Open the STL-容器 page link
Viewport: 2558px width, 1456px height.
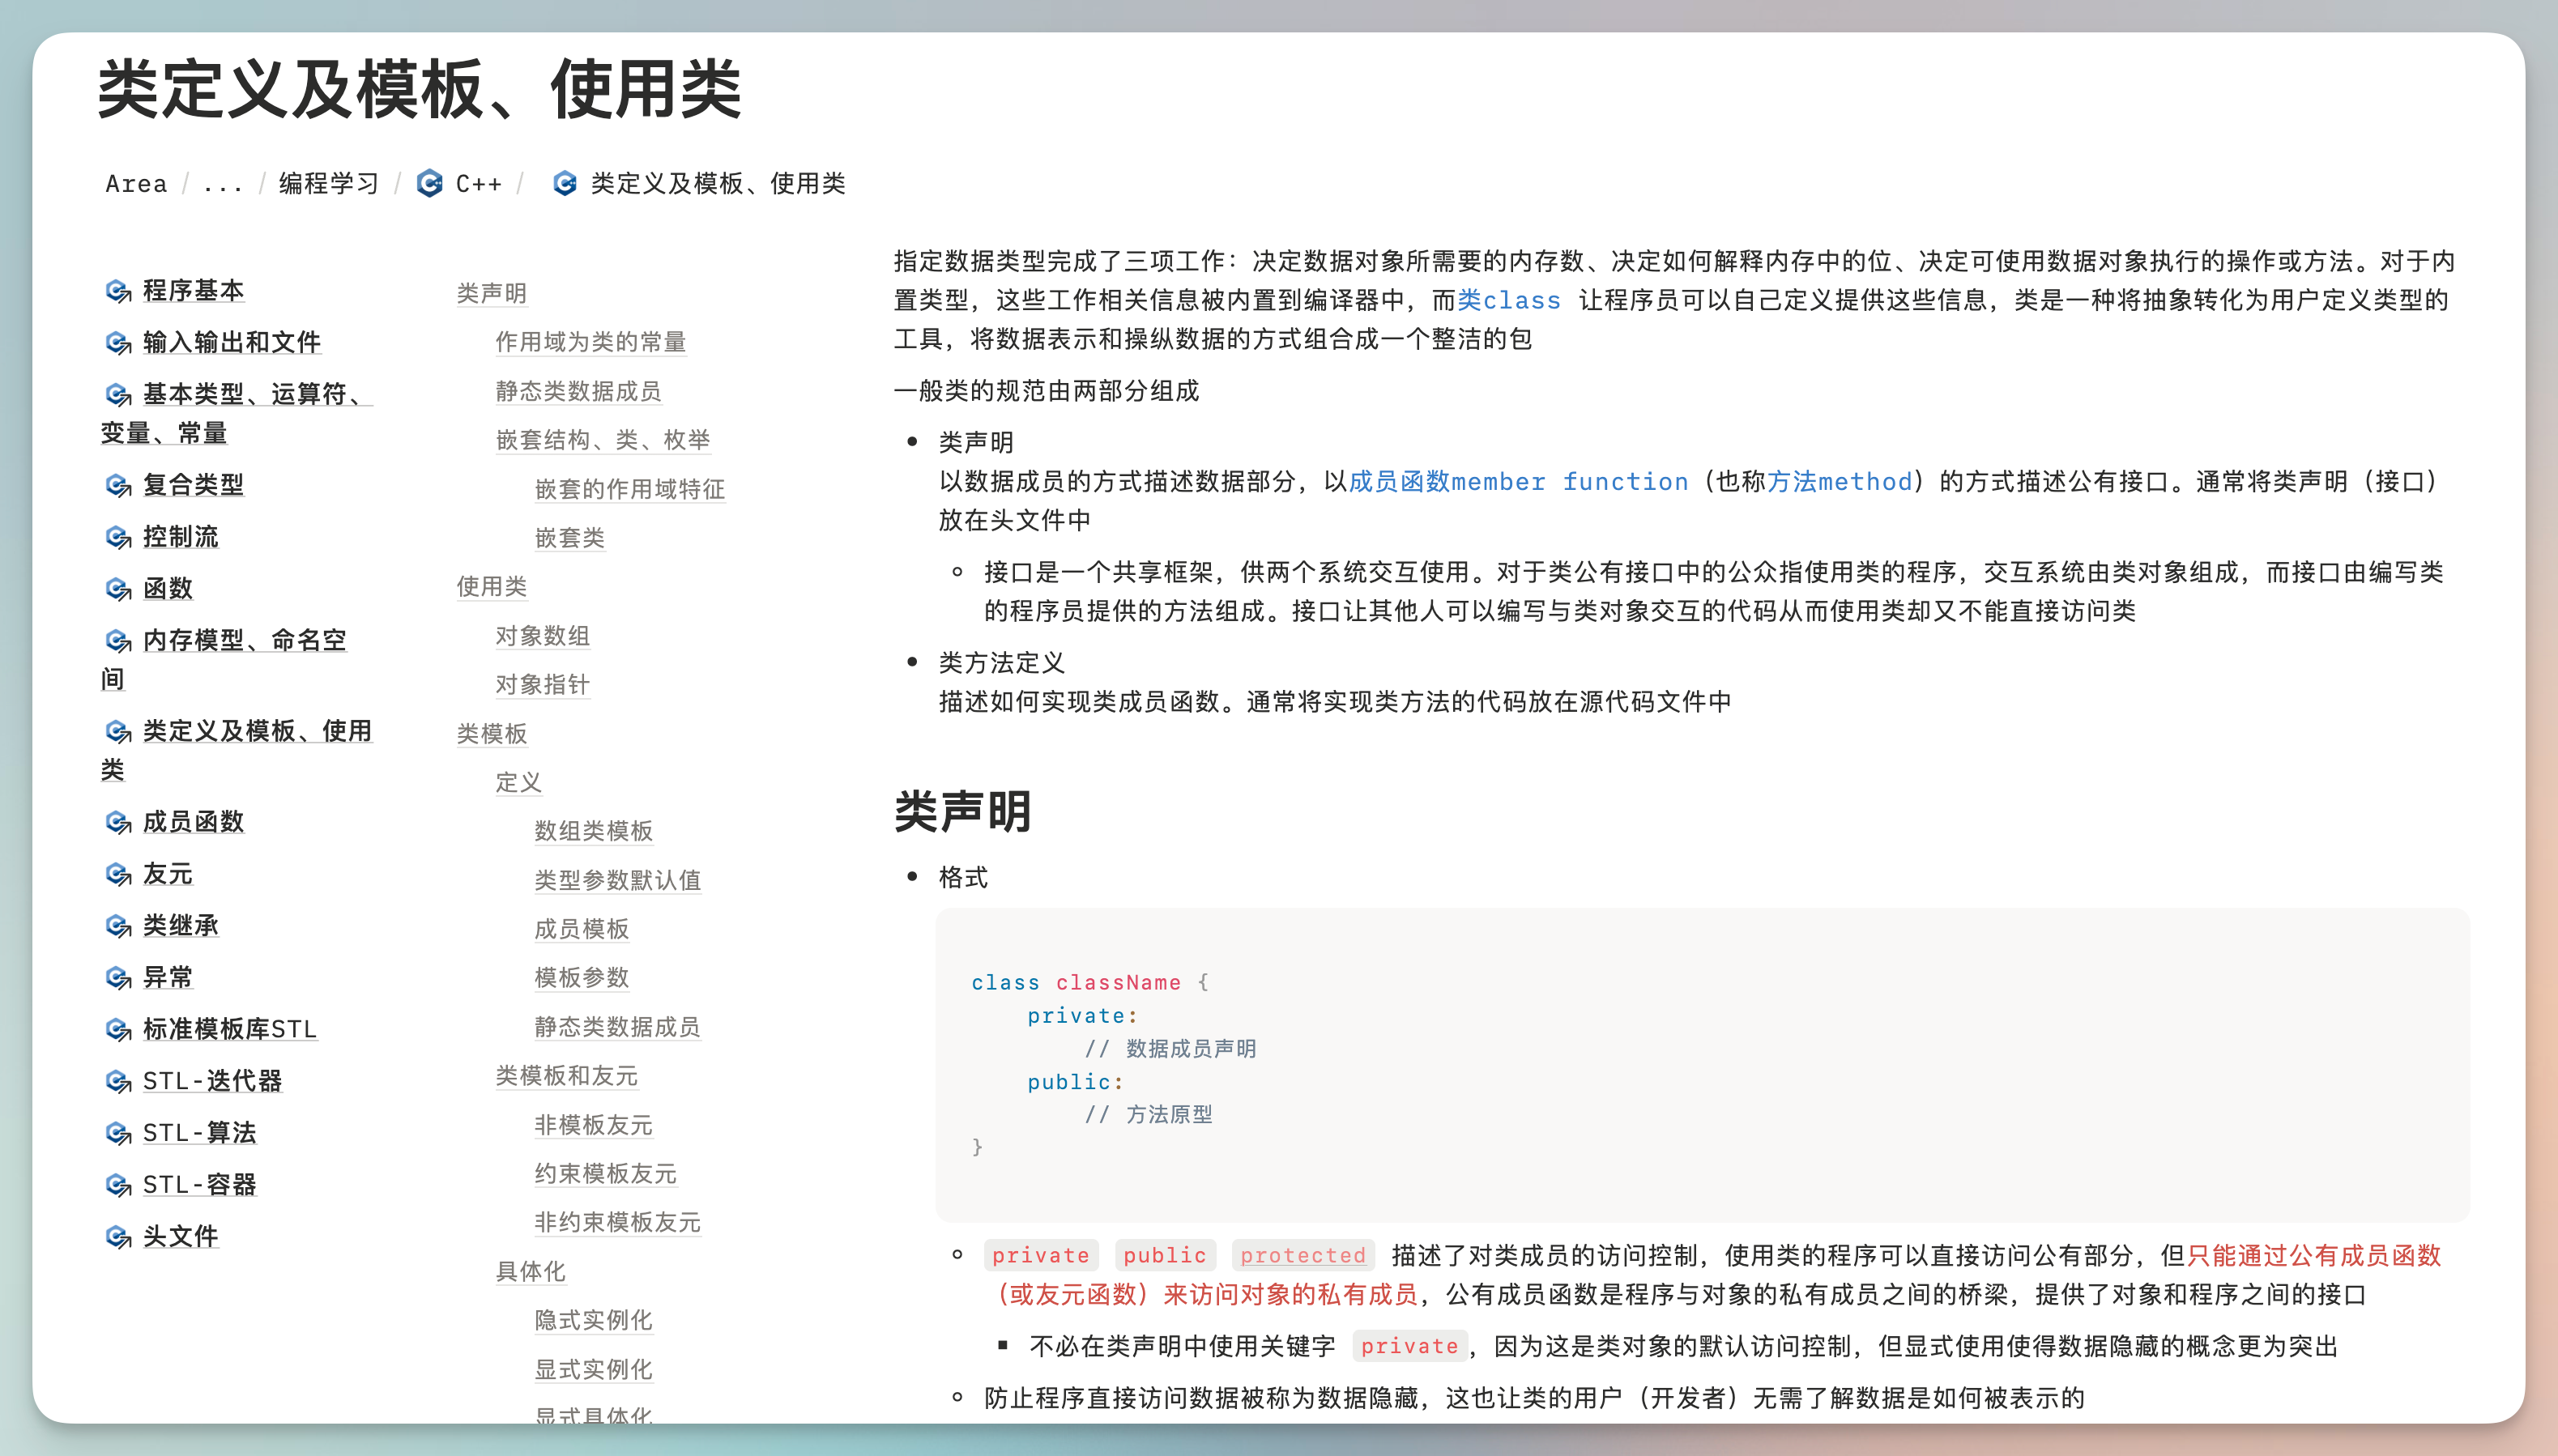tap(199, 1185)
